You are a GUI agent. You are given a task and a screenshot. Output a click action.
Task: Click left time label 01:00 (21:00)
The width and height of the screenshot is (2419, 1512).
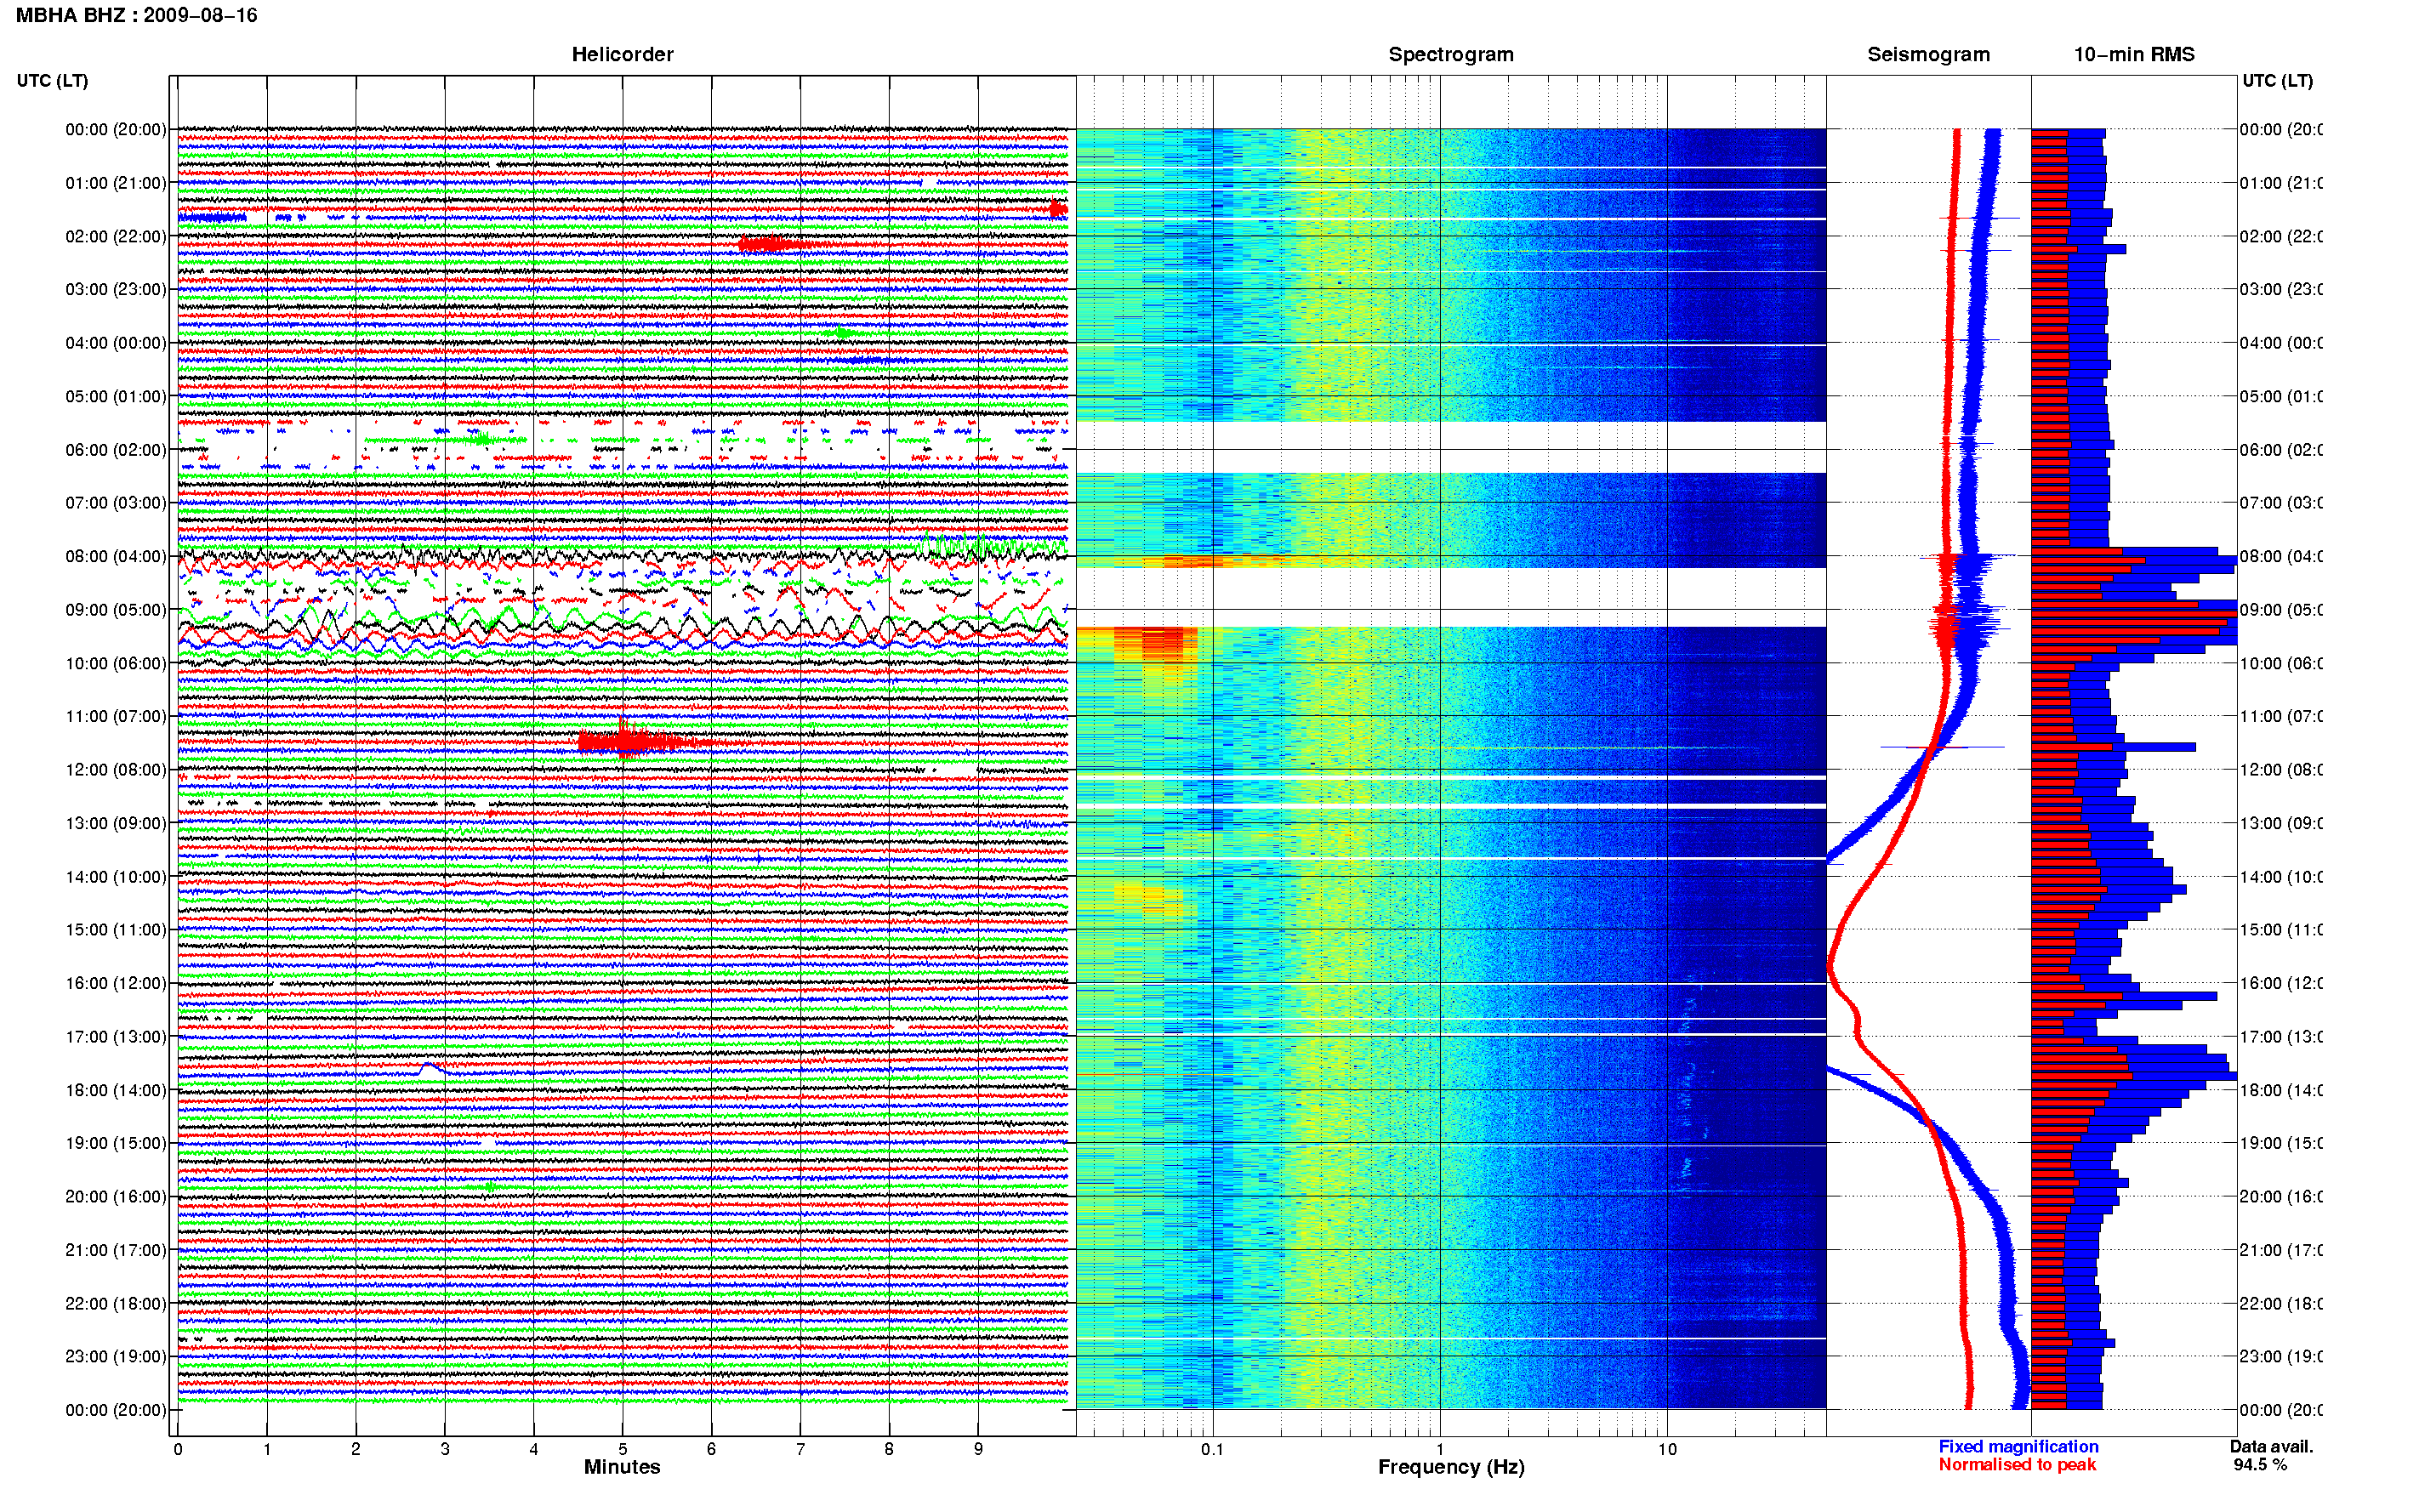pyautogui.click(x=116, y=183)
